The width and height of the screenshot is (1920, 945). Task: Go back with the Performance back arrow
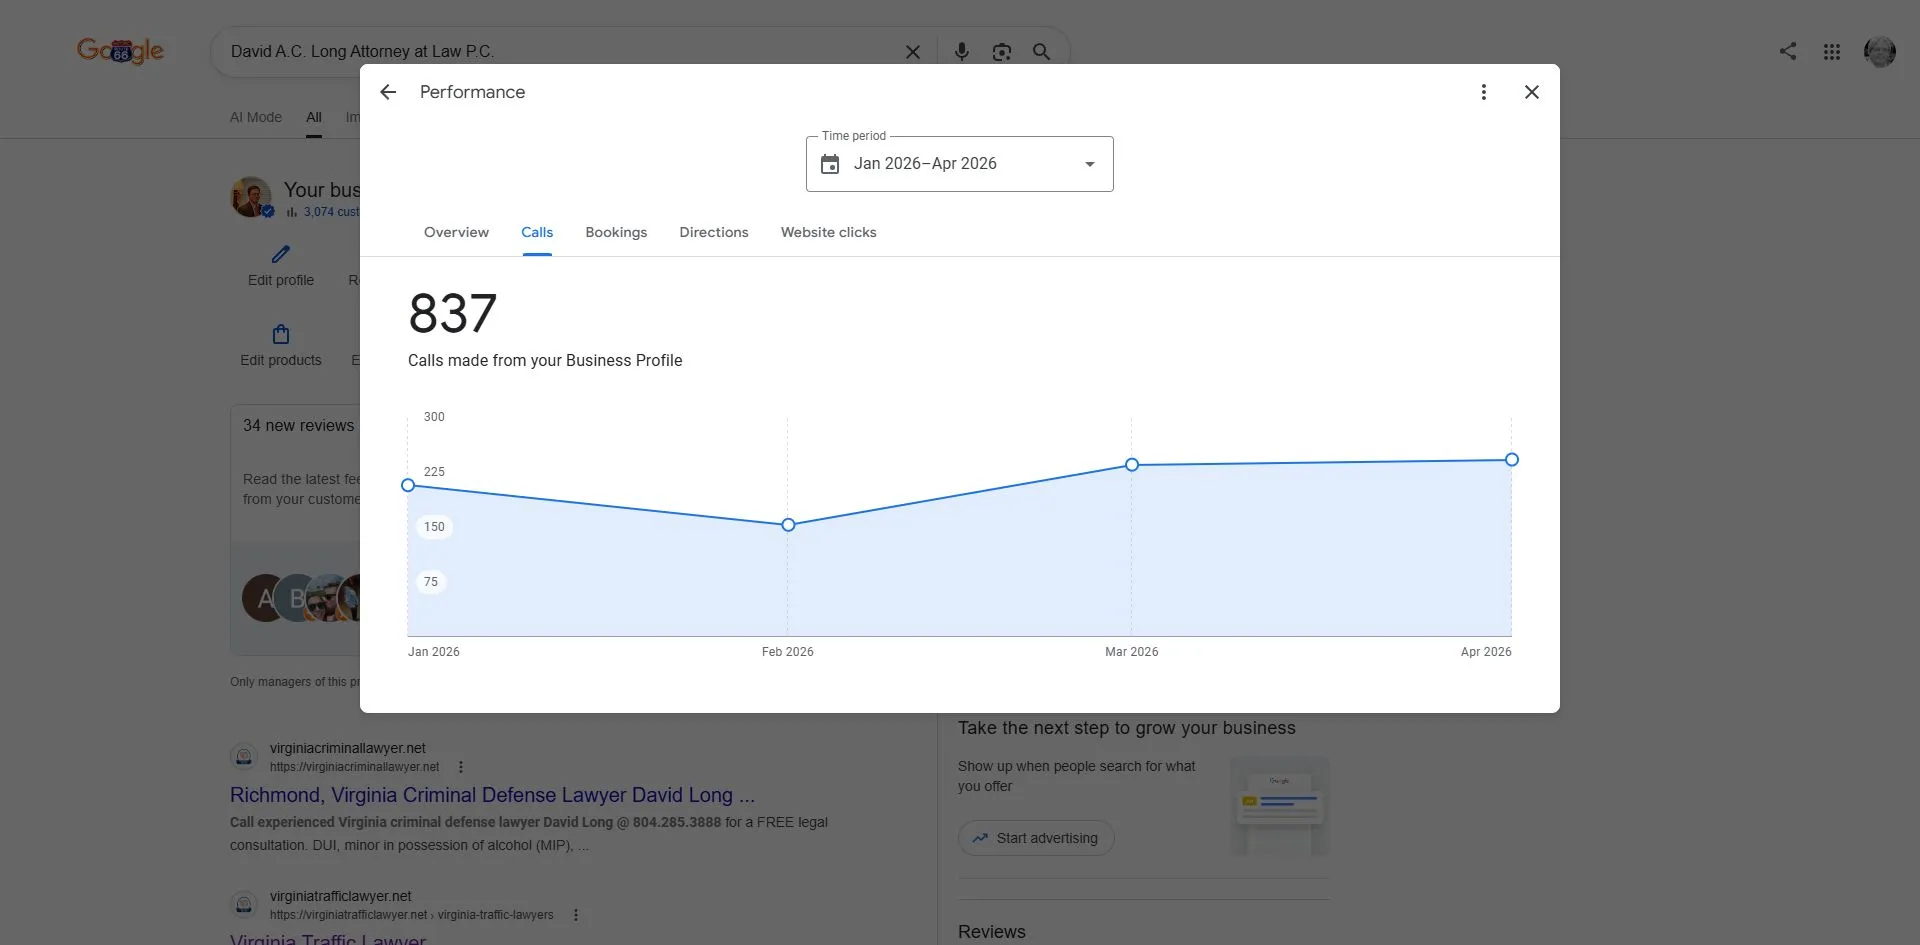click(x=388, y=92)
